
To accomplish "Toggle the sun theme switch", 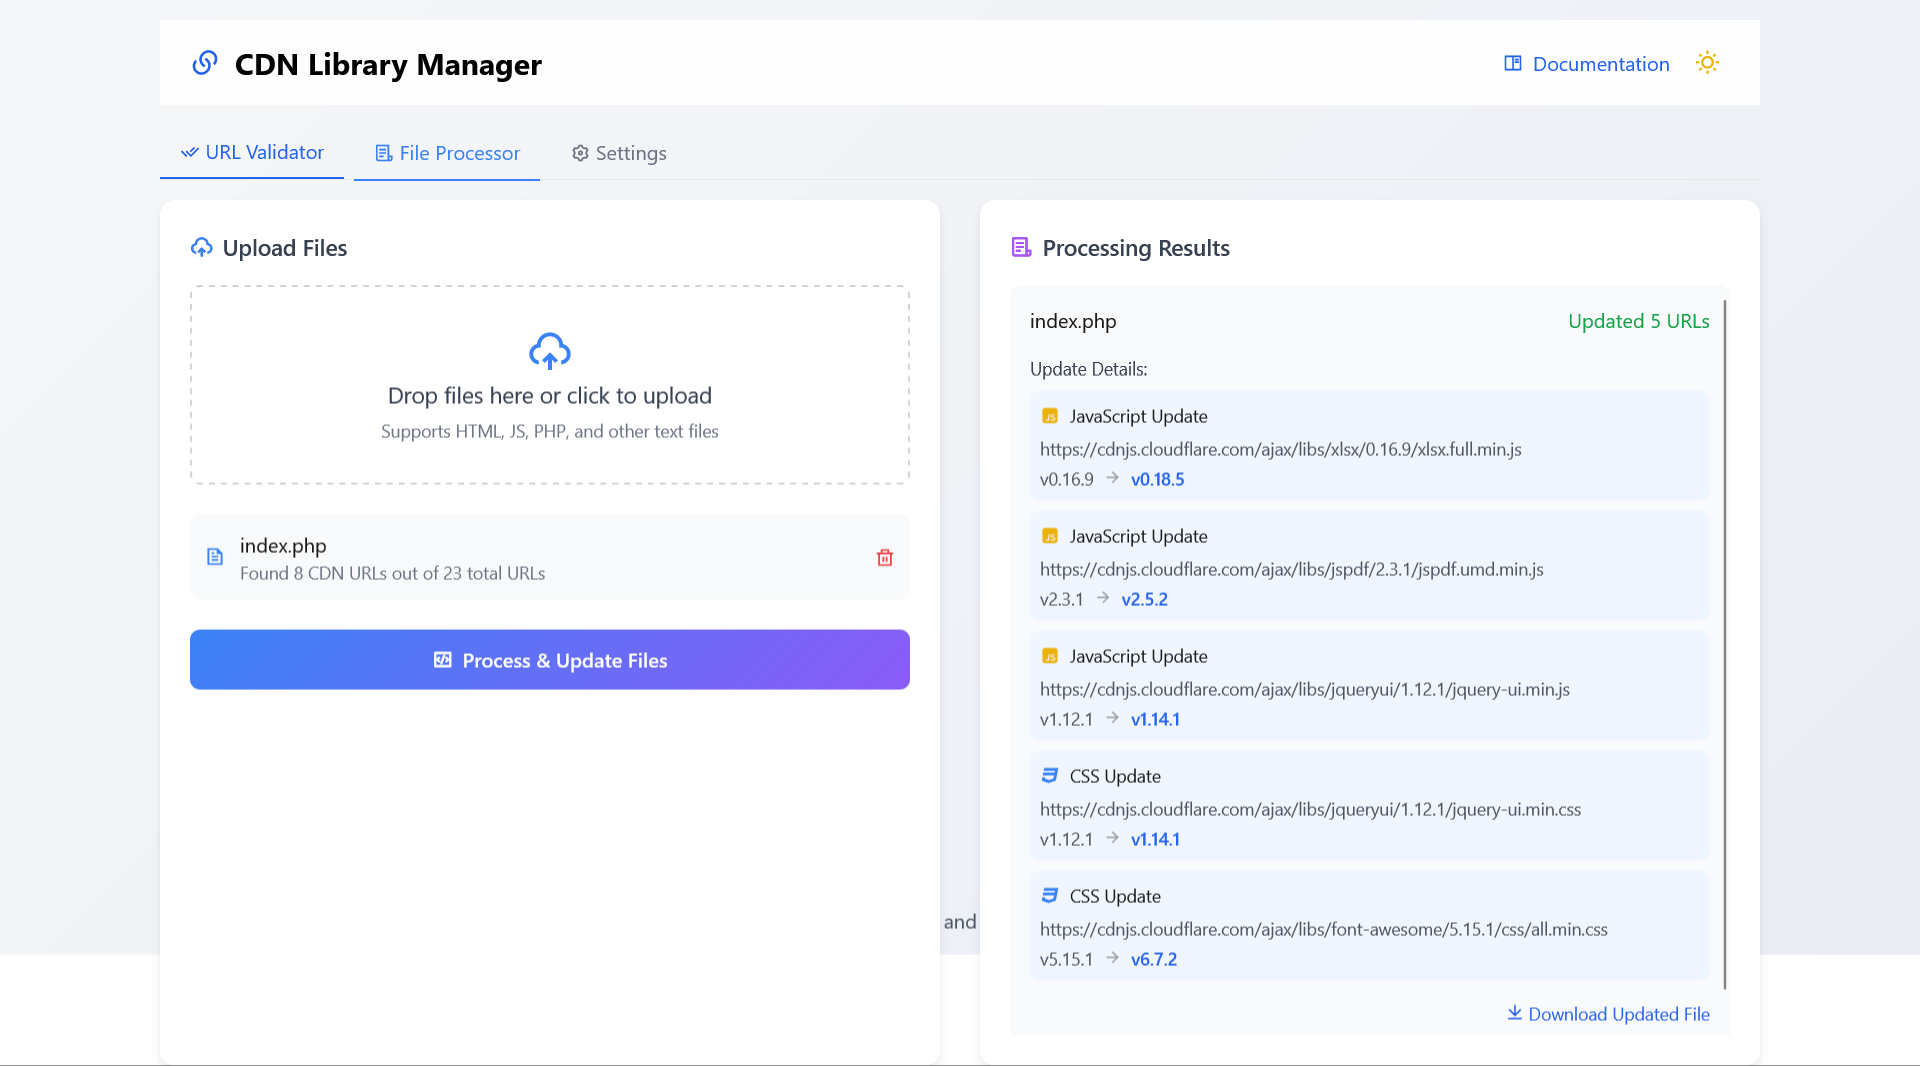I will click(x=1707, y=63).
